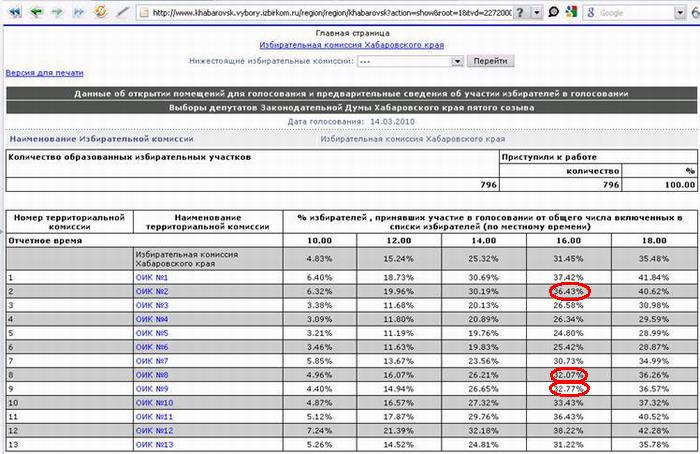Image resolution: width=700 pixels, height=454 pixels.
Task: Click the rewind double-arrow navigation icon
Action: [13, 13]
